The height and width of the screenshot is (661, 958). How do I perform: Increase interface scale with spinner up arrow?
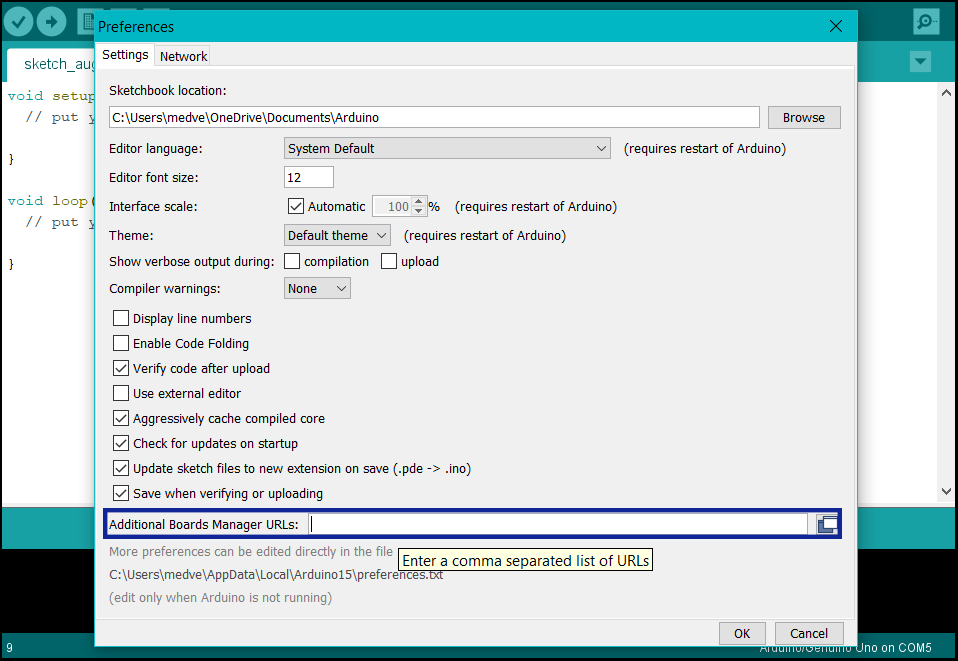[419, 202]
